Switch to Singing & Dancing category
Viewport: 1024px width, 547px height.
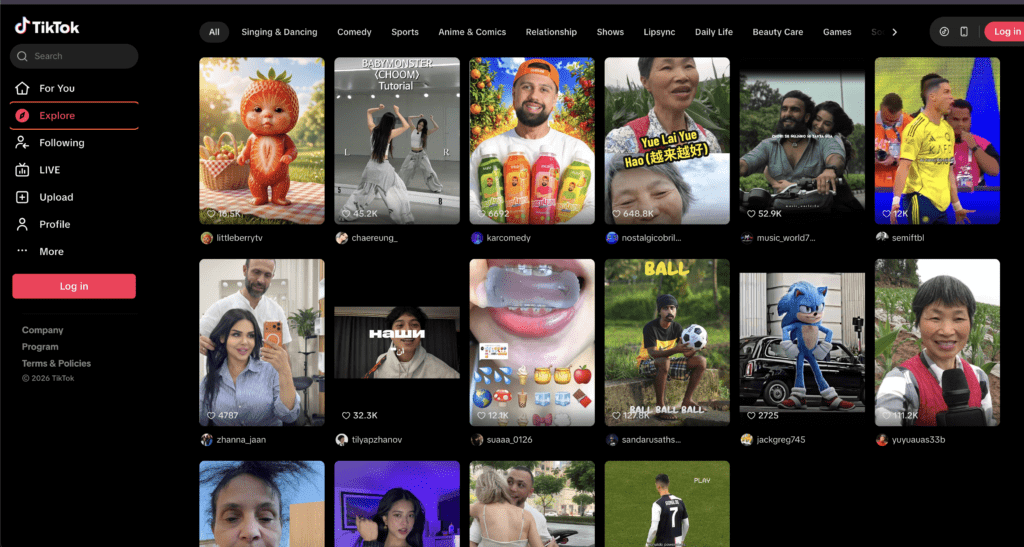point(280,32)
